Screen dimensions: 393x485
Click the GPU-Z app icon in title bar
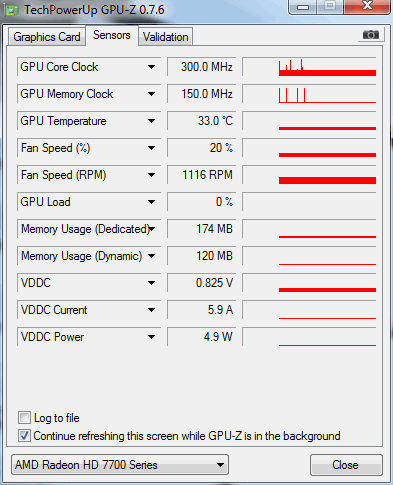point(12,10)
